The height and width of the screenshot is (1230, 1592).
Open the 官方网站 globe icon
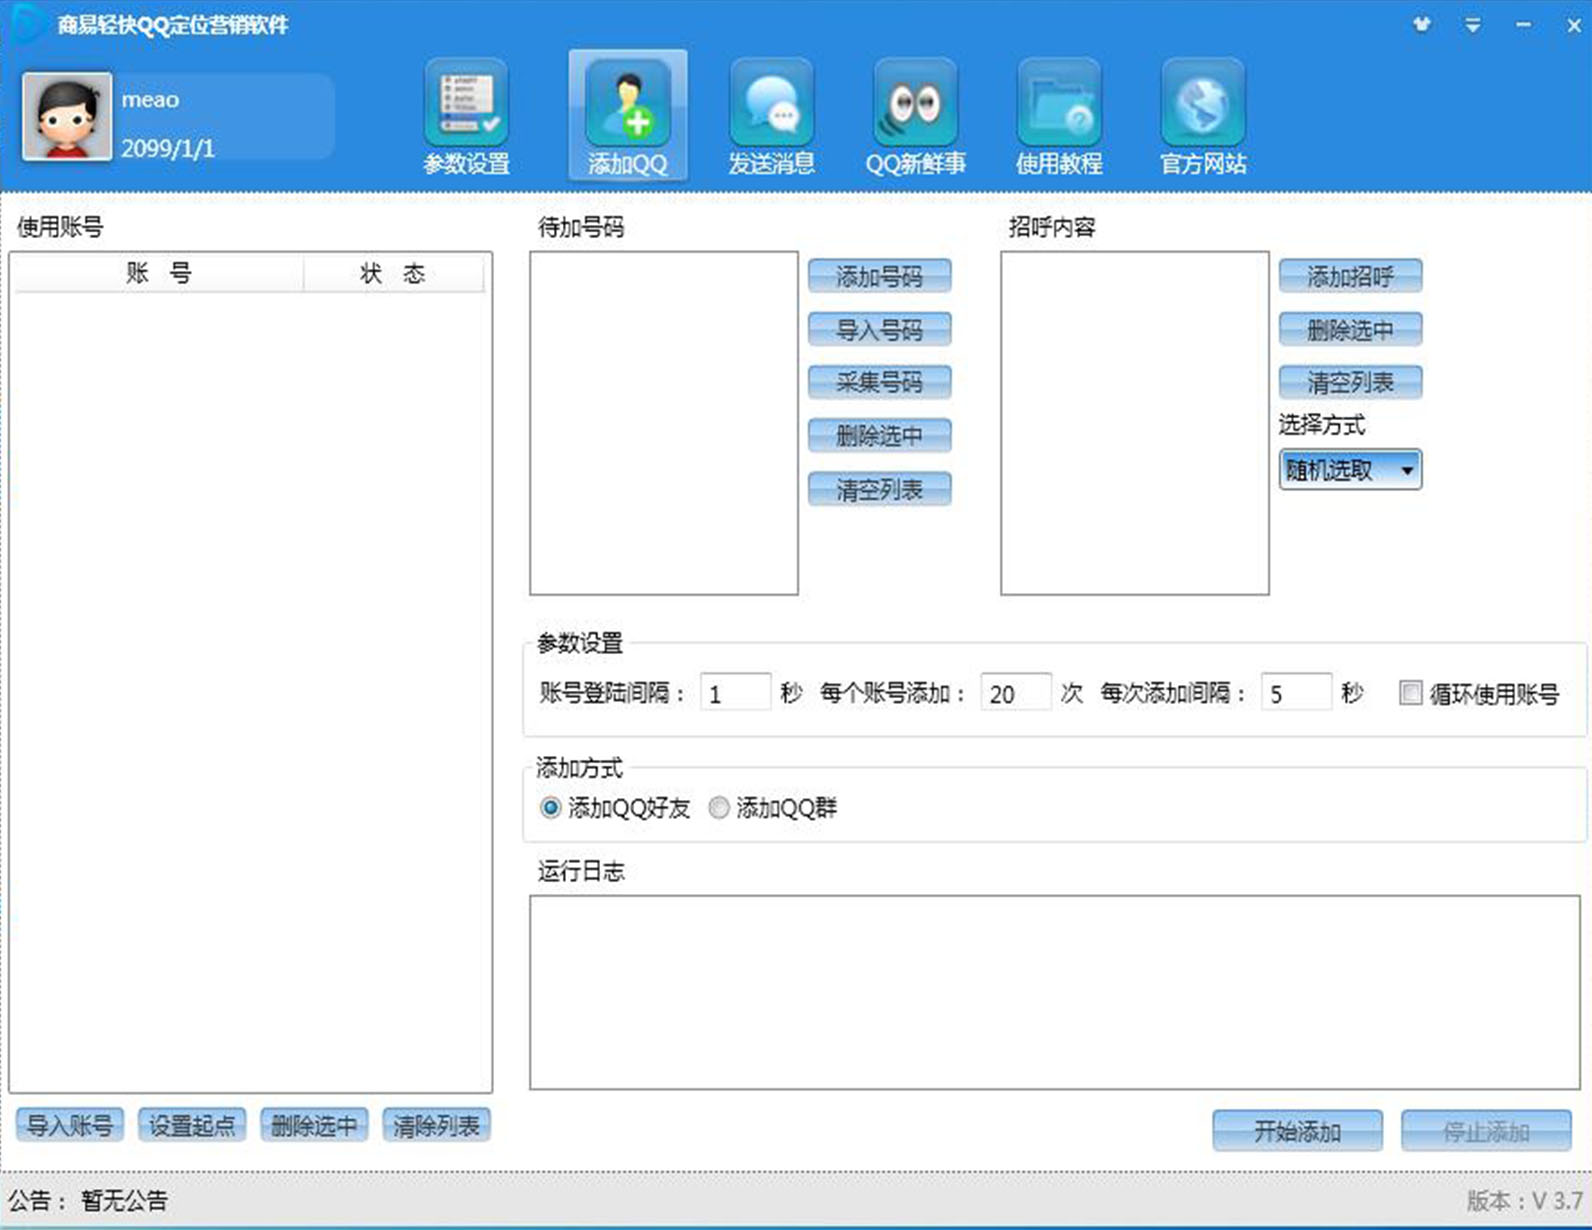tap(1203, 116)
